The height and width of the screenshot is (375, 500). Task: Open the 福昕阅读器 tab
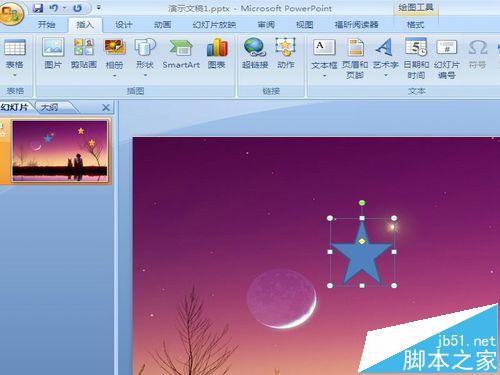(356, 25)
